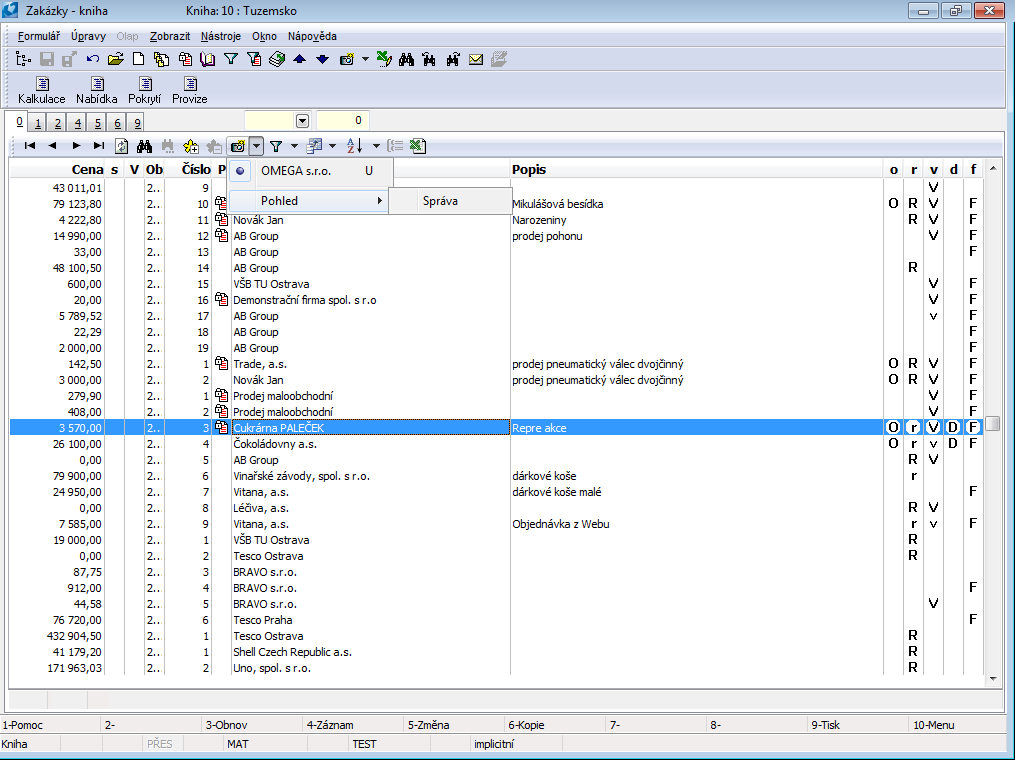Open the Nabídka report icon

97,85
